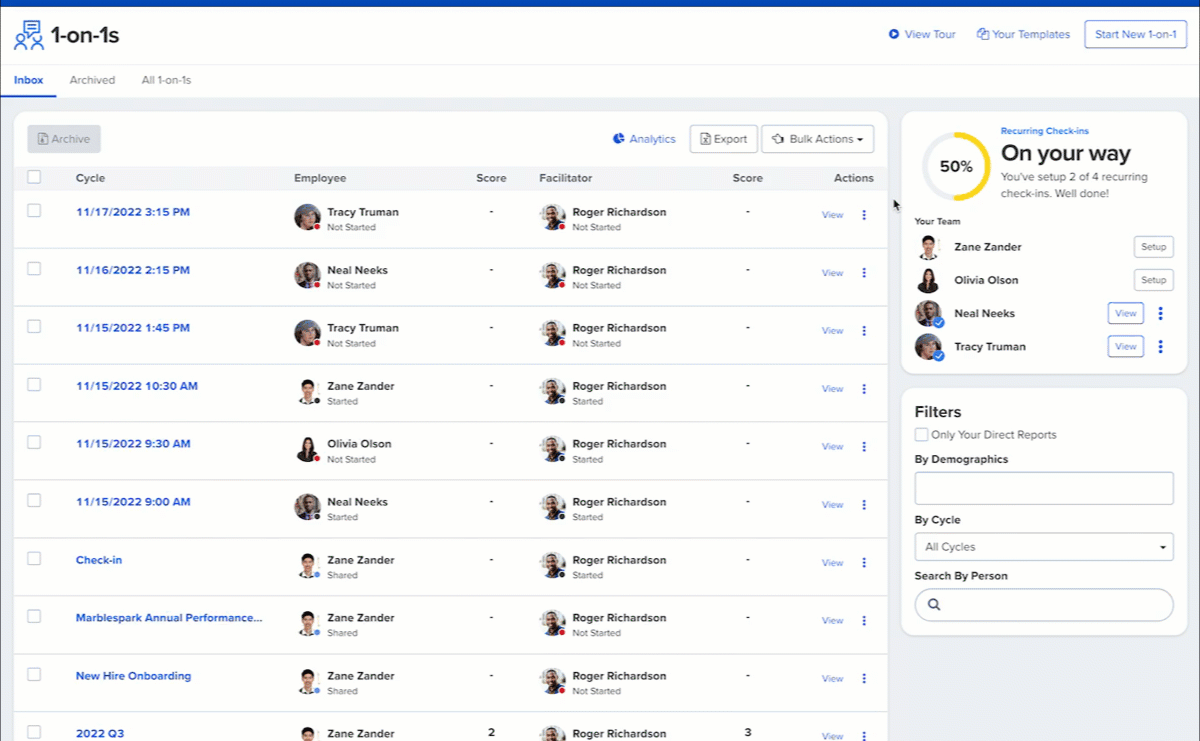The width and height of the screenshot is (1200, 741).
Task: Enable Only Your Direct Reports filter
Action: coord(921,435)
